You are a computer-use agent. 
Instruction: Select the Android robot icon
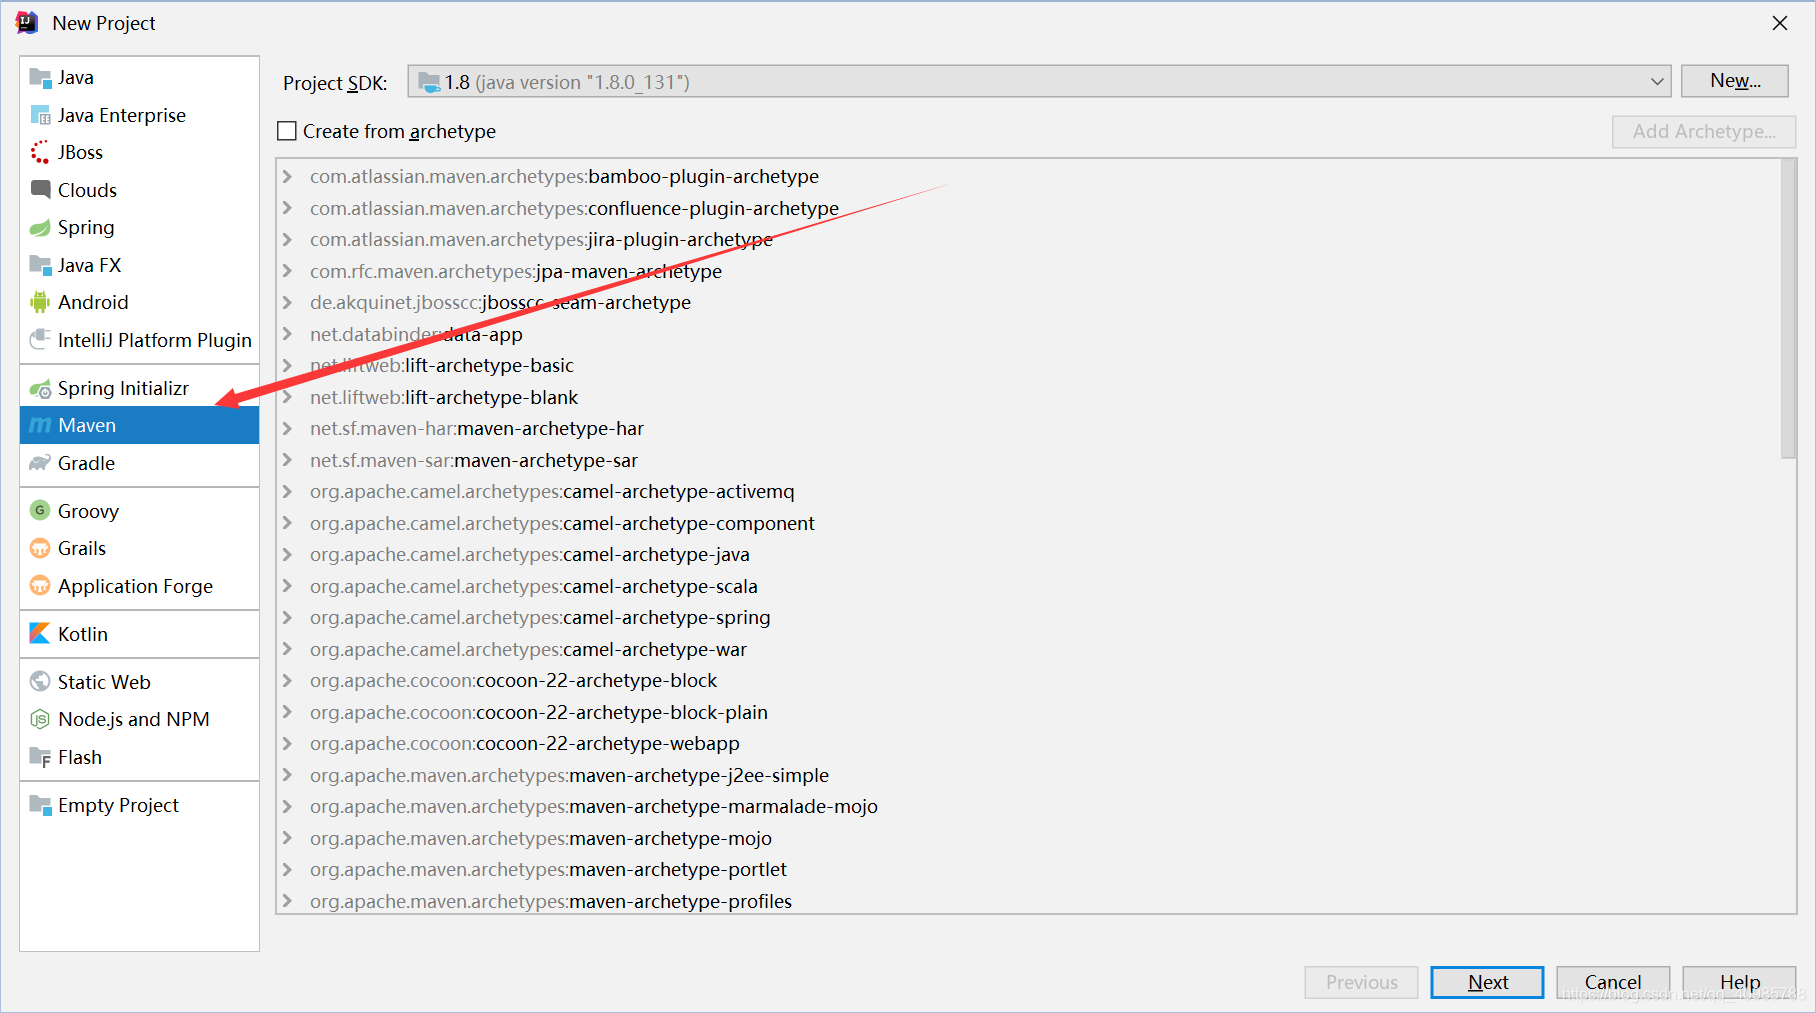click(40, 302)
